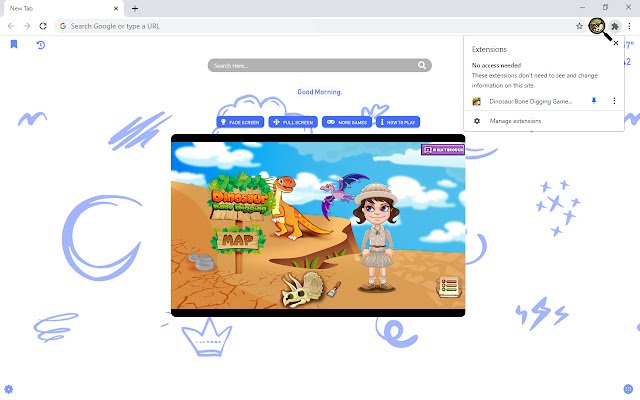Click the triceratops skull in the game

(x=304, y=289)
